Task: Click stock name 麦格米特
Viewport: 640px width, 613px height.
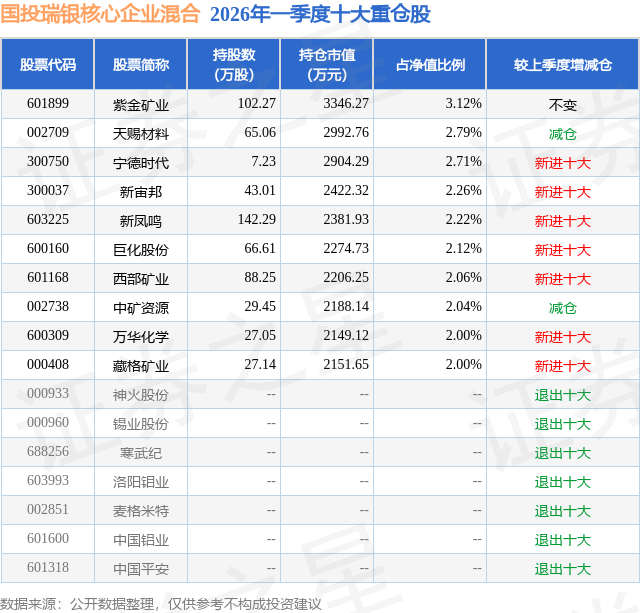Action: 141,510
